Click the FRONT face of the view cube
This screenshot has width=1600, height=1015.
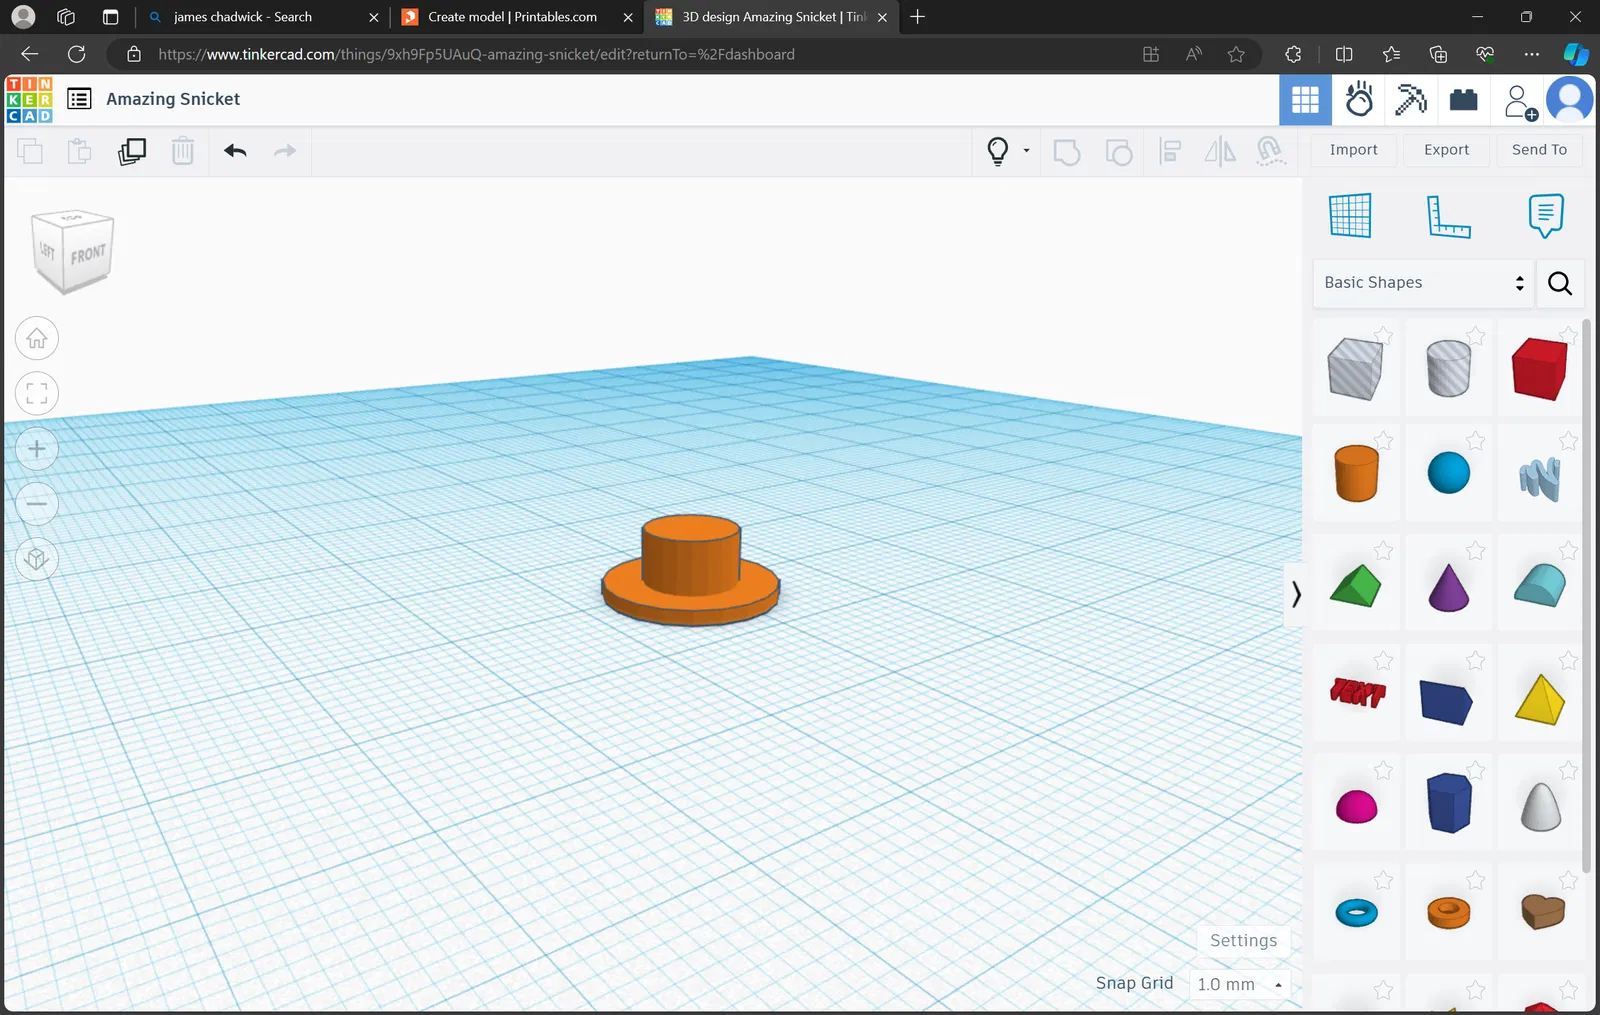point(88,254)
